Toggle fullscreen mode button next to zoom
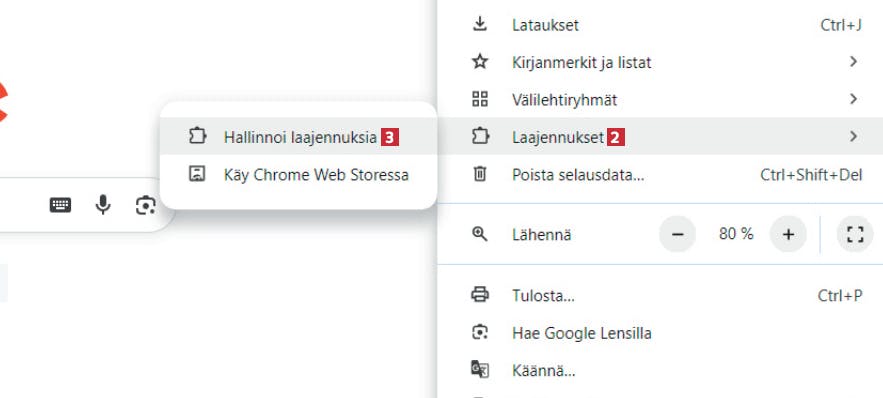This screenshot has width=883, height=398. pyautogui.click(x=855, y=234)
